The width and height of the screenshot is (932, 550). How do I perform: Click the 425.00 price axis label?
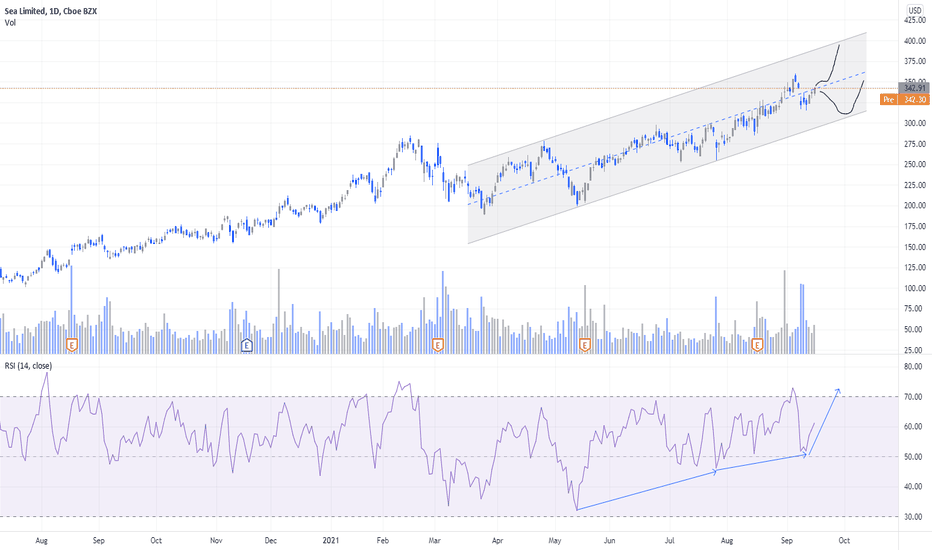(915, 20)
